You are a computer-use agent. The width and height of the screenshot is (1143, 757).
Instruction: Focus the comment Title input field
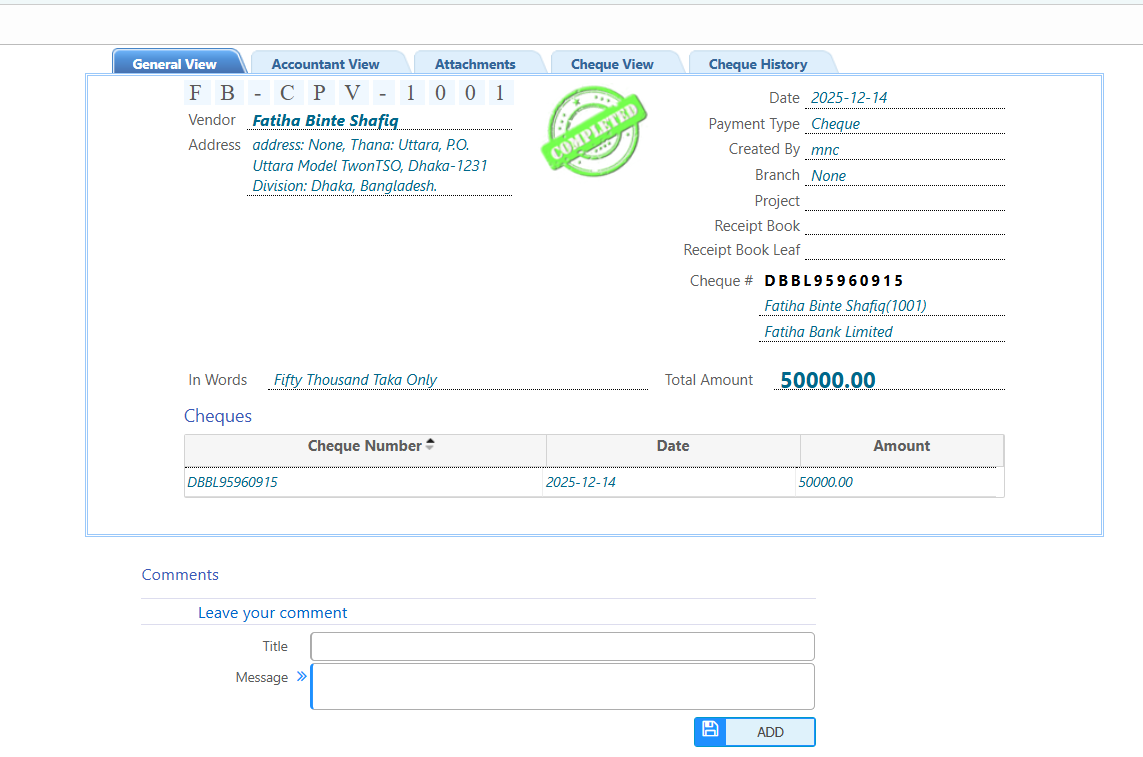(x=562, y=646)
